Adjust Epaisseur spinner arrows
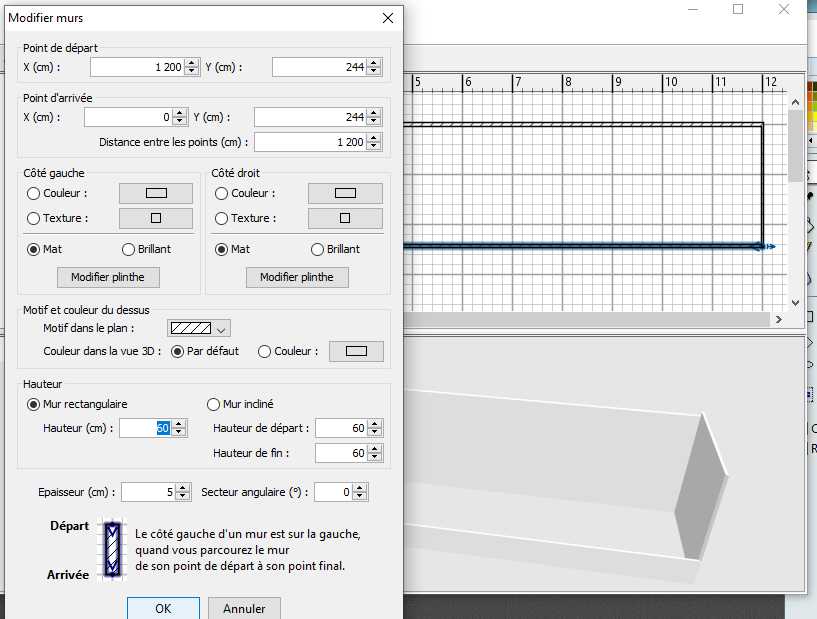 pyautogui.click(x=182, y=492)
